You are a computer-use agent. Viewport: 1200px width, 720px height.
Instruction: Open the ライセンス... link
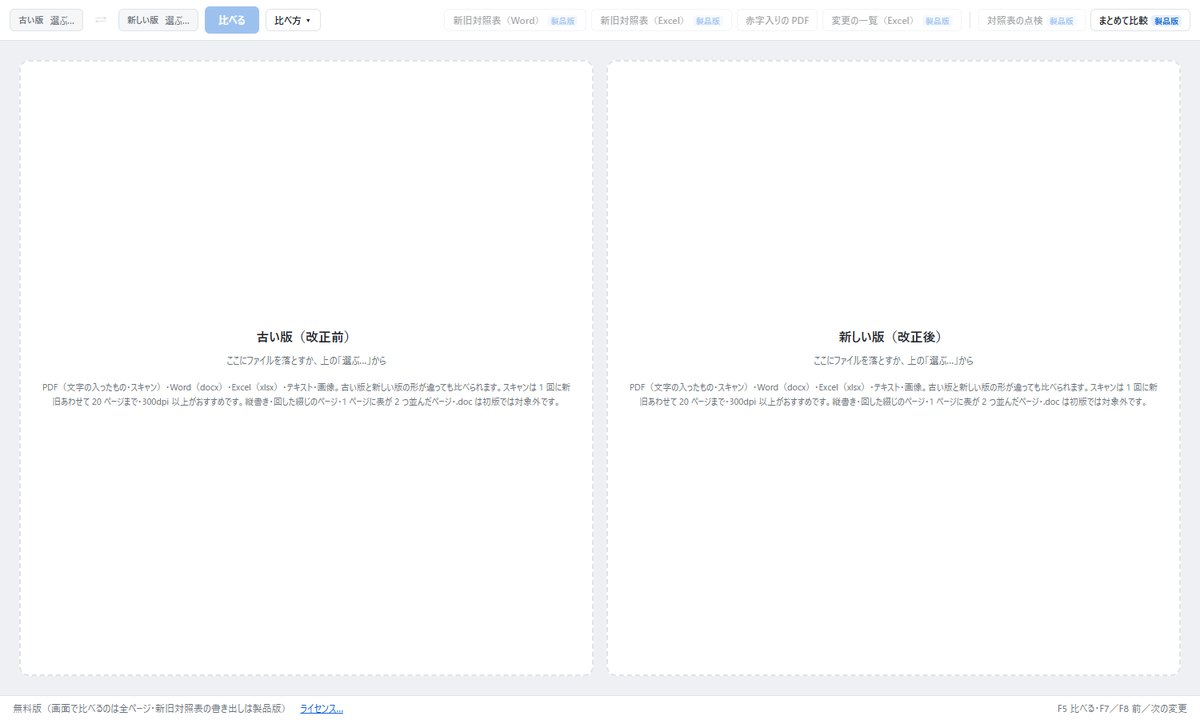pos(321,708)
